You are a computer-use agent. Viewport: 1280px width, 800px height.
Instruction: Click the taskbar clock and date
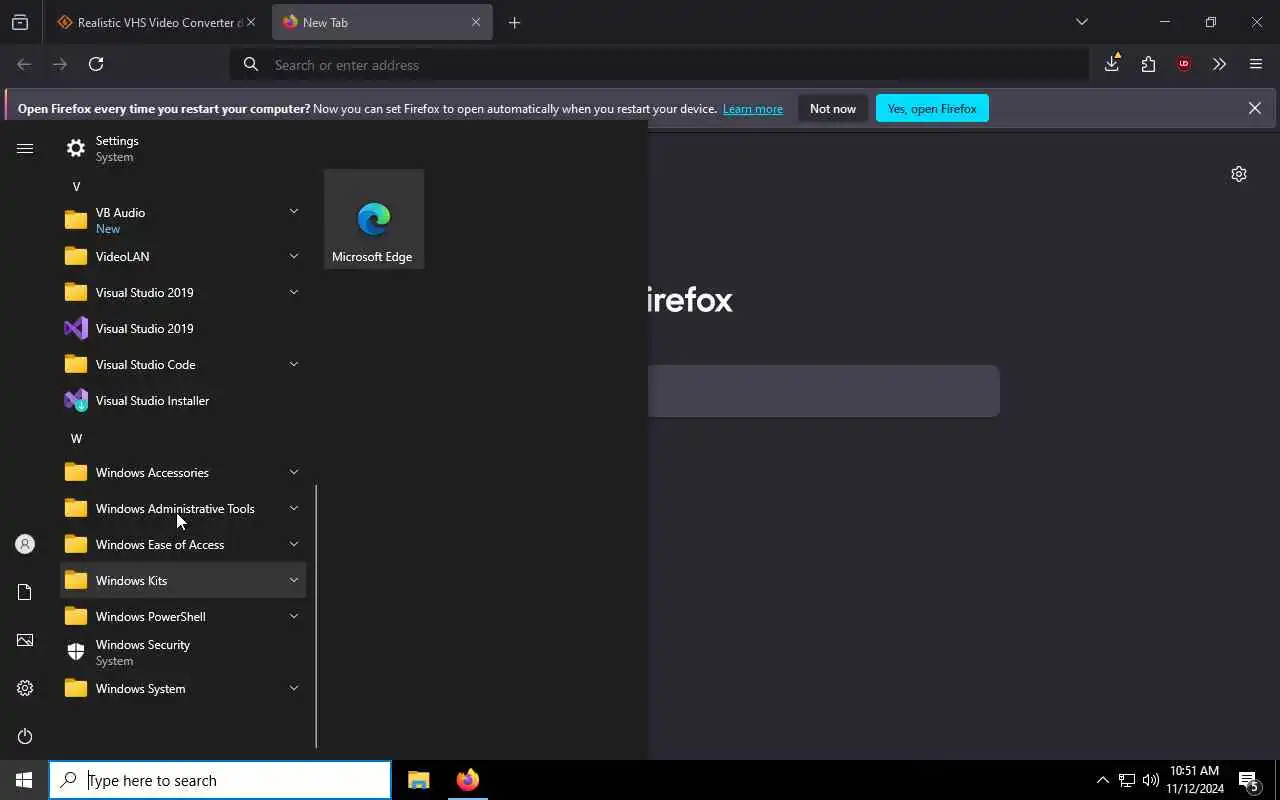tap(1195, 780)
